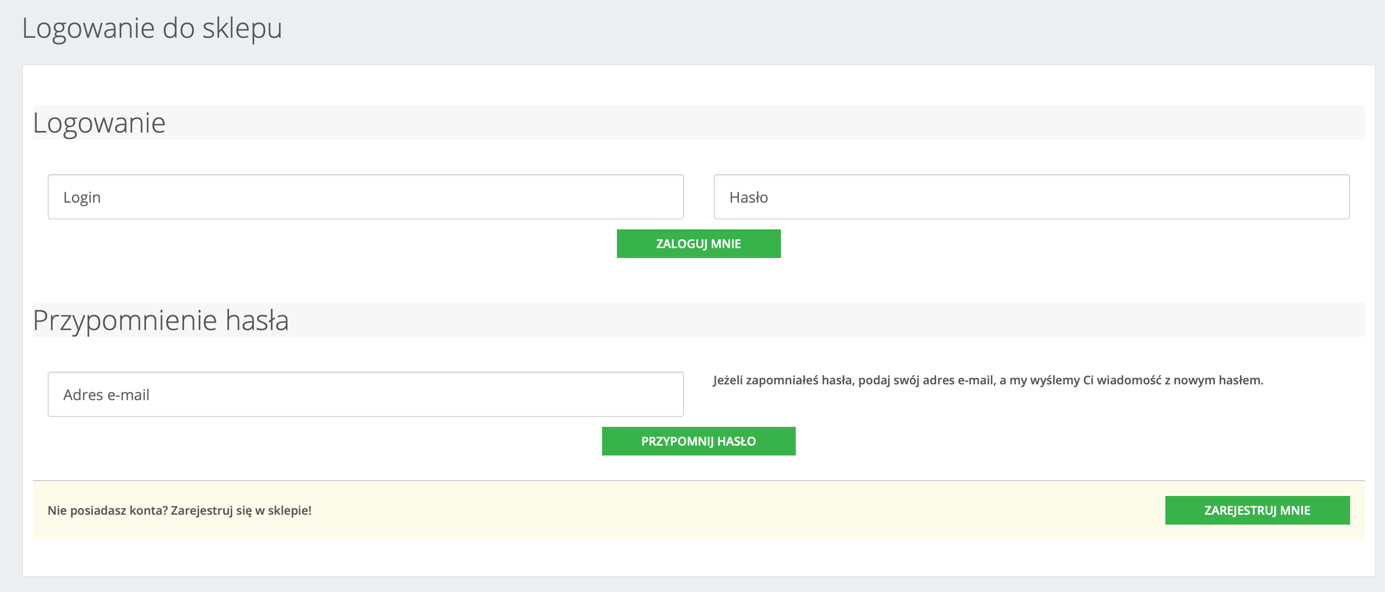Click the green ZALOGUJ MNIE button
The image size is (1385, 592).
coord(699,244)
